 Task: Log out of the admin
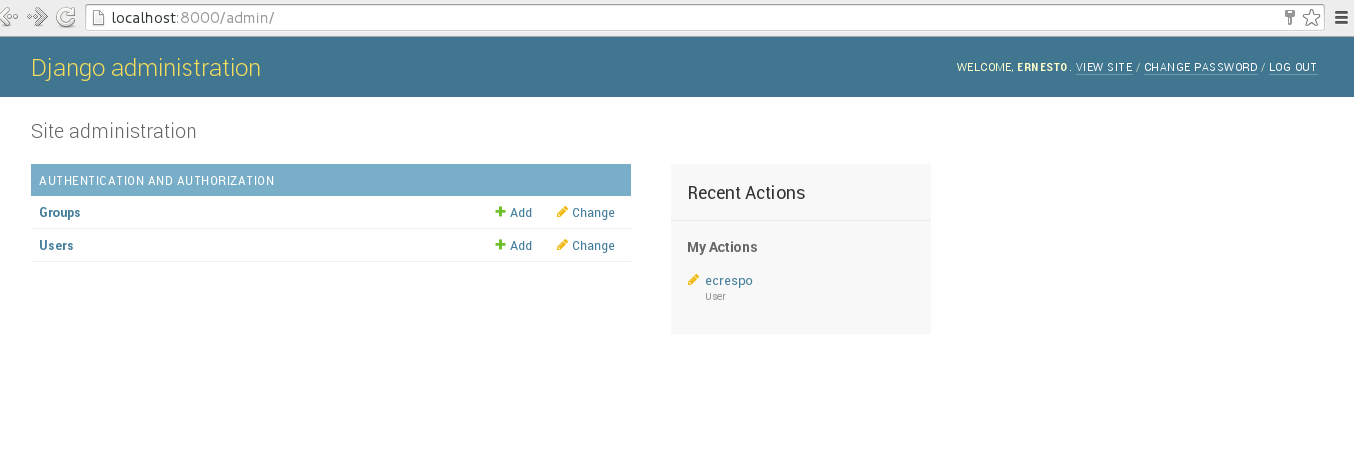click(1292, 68)
